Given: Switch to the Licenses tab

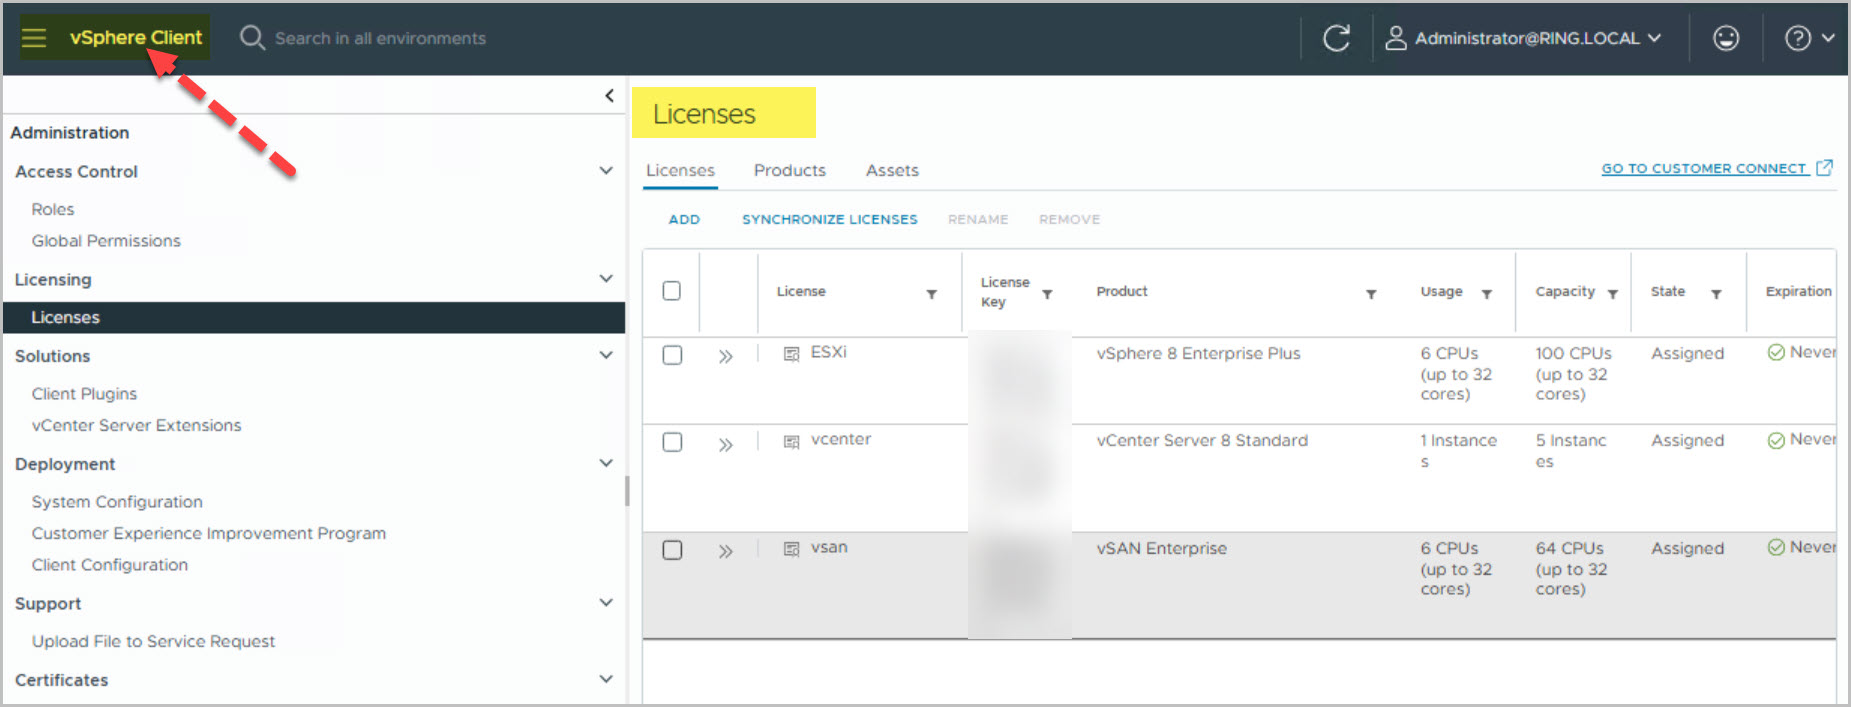Looking at the screenshot, I should pos(680,171).
